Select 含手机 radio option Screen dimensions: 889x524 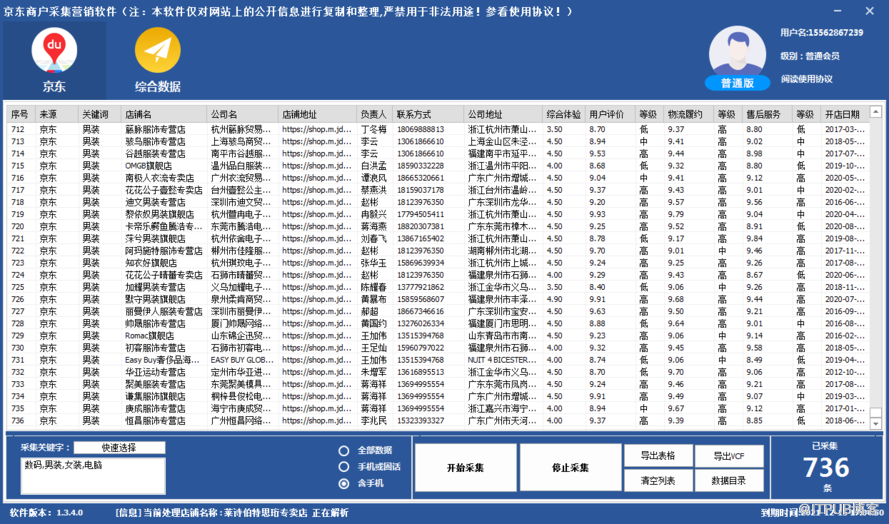tap(344, 483)
